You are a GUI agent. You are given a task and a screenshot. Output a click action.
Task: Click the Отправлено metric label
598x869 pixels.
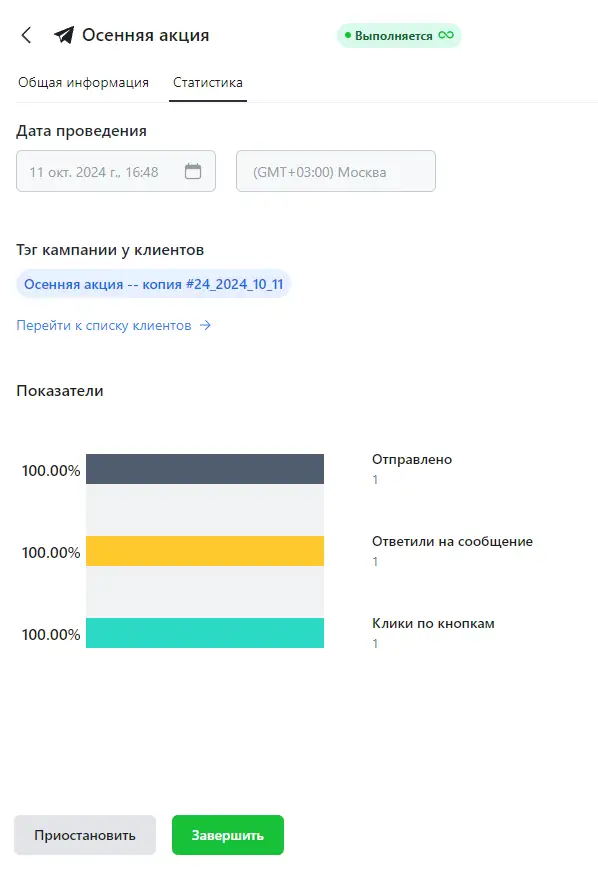click(x=412, y=459)
